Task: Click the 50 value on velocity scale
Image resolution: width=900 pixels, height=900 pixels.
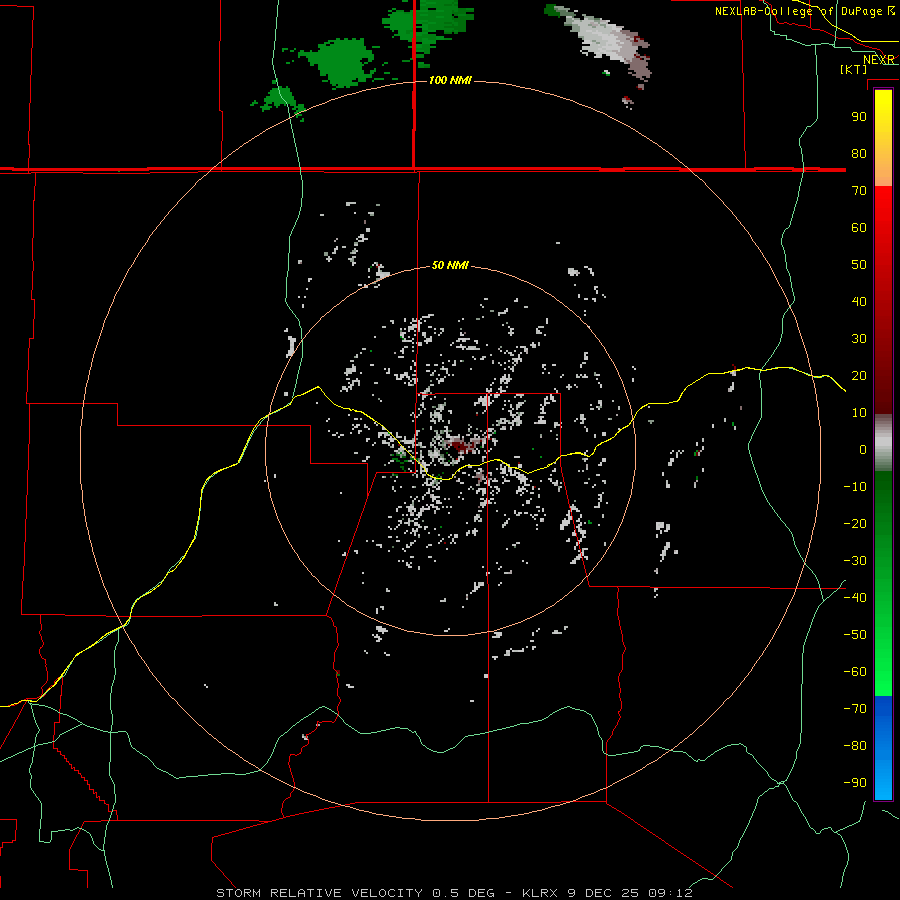Action: pos(859,265)
